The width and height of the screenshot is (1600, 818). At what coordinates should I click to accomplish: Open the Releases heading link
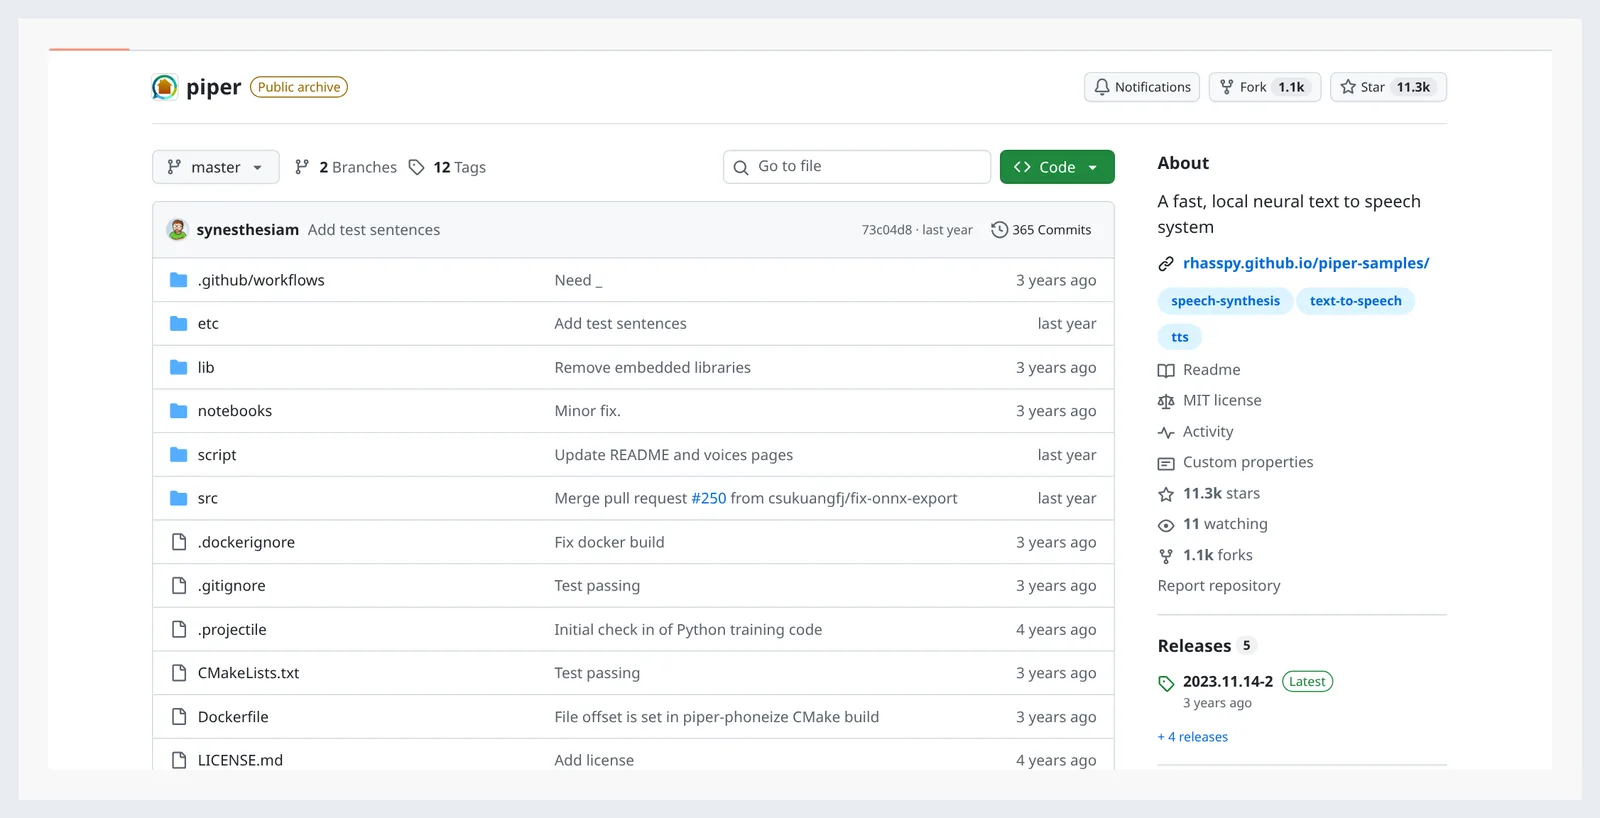pos(1194,646)
